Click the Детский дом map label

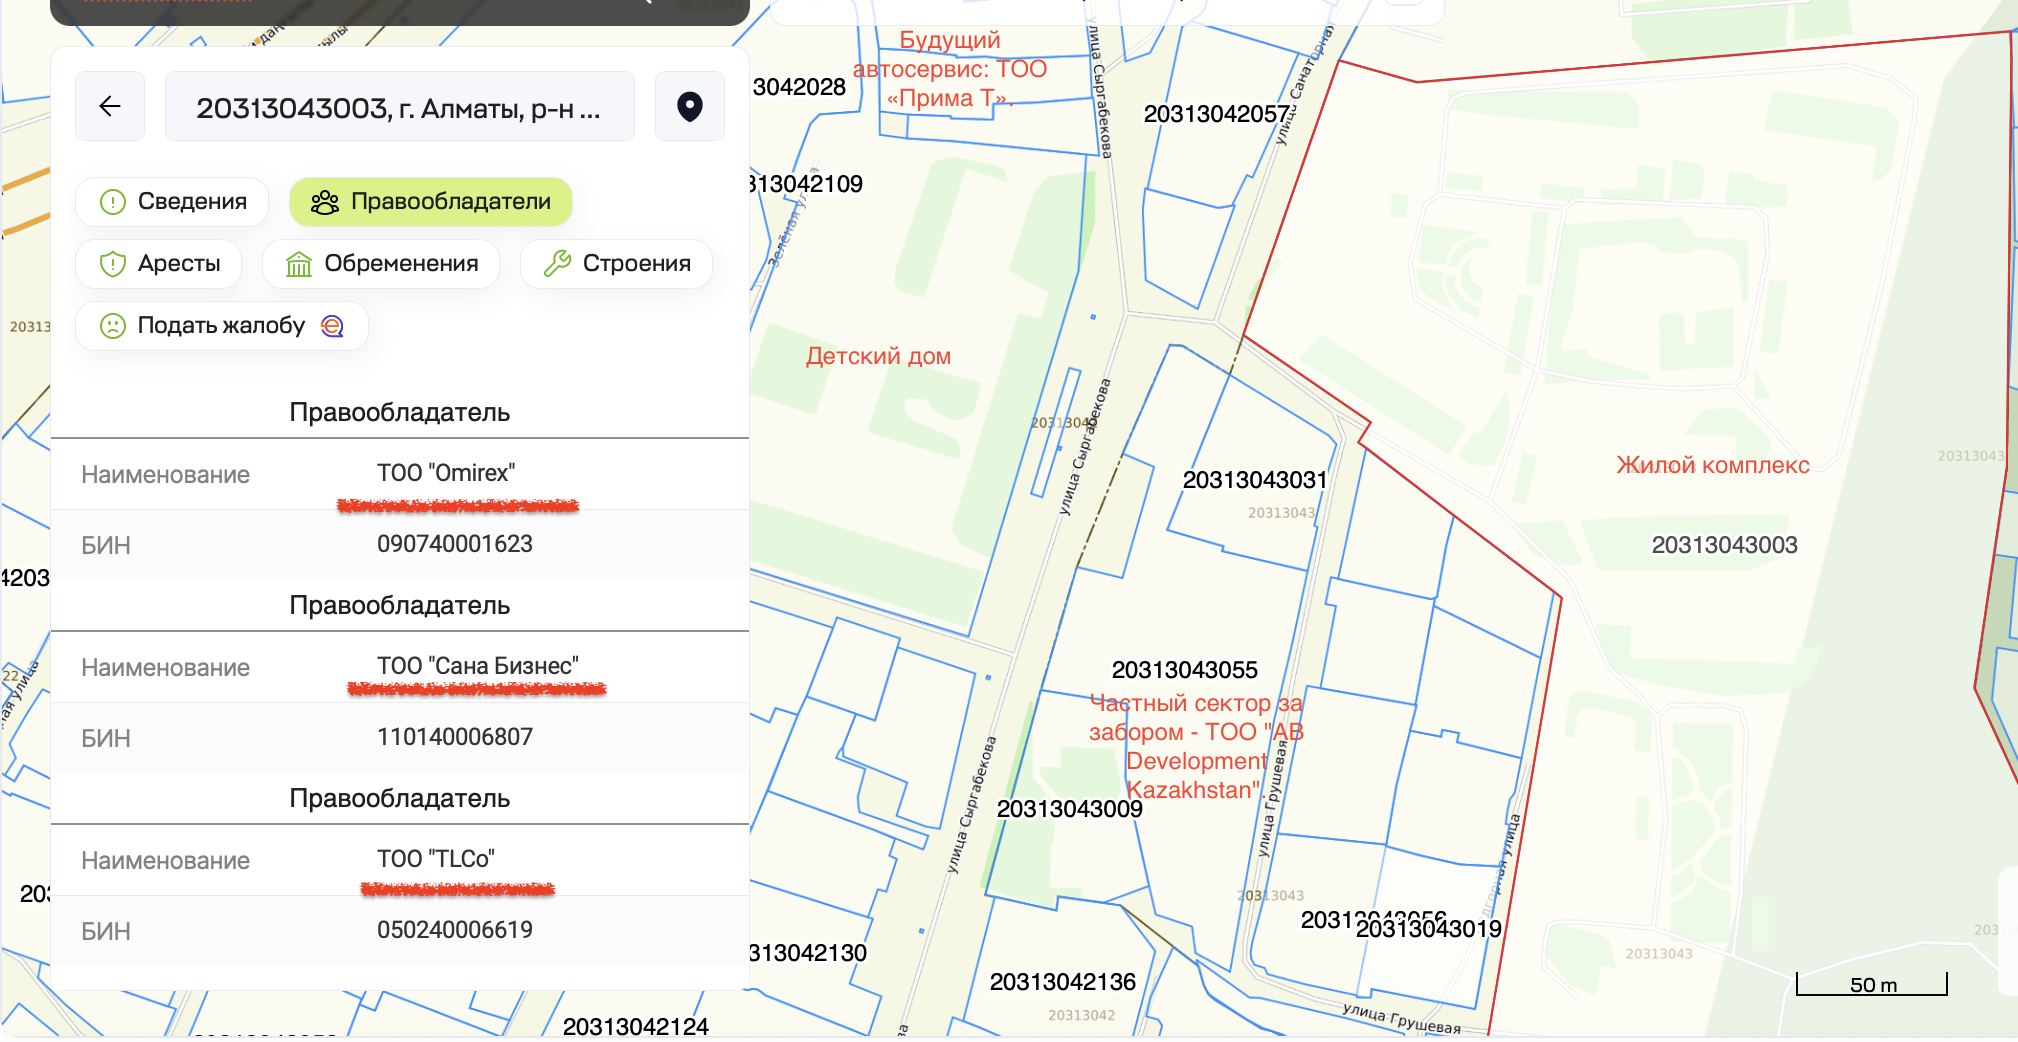pyautogui.click(x=878, y=356)
